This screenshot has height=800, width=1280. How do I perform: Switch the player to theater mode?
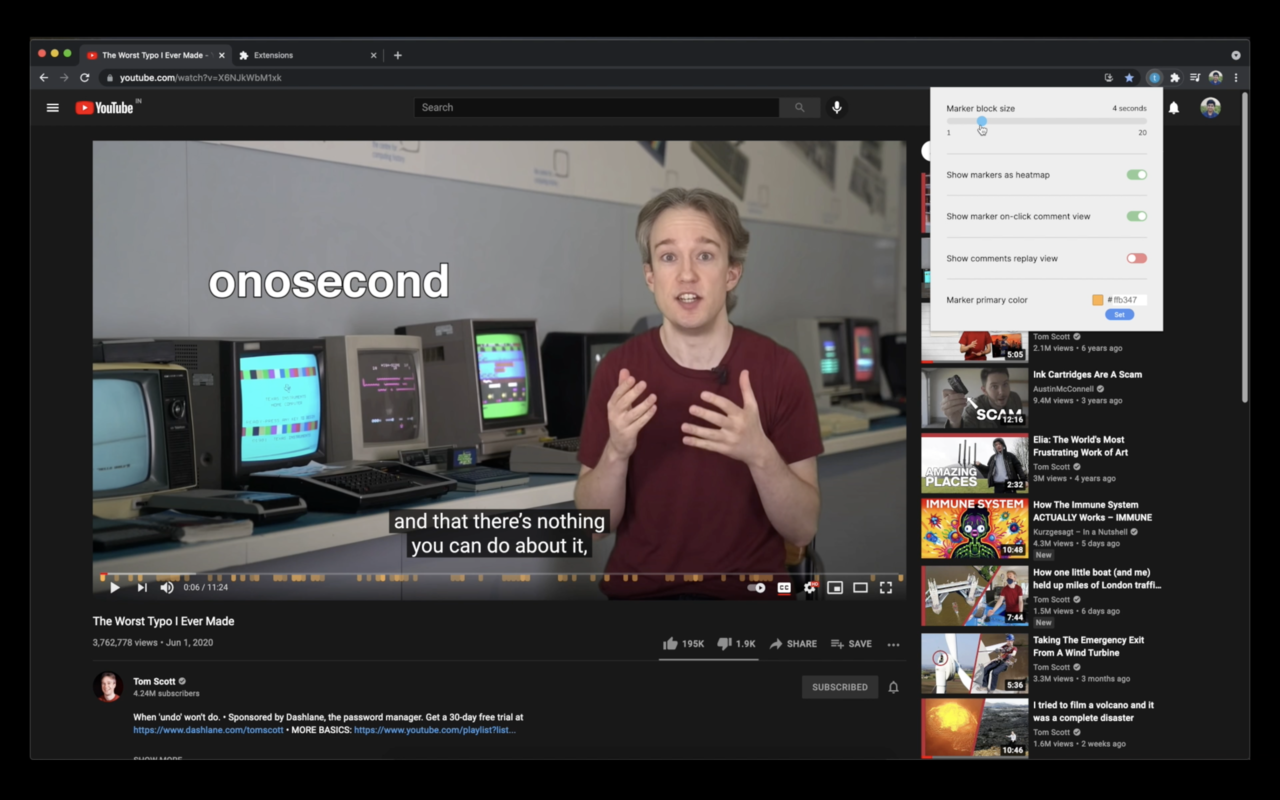coord(860,588)
